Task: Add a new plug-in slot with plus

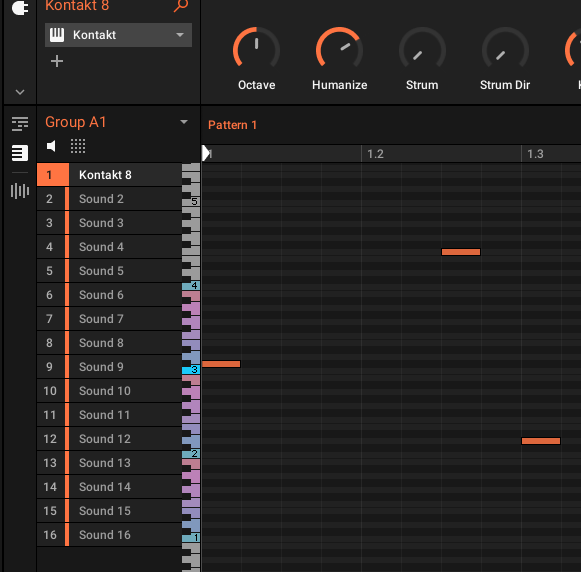Action: 57,61
